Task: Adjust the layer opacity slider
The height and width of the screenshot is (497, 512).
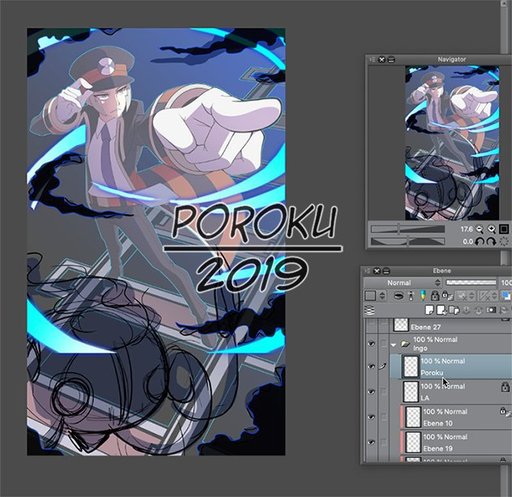Action: [471, 283]
